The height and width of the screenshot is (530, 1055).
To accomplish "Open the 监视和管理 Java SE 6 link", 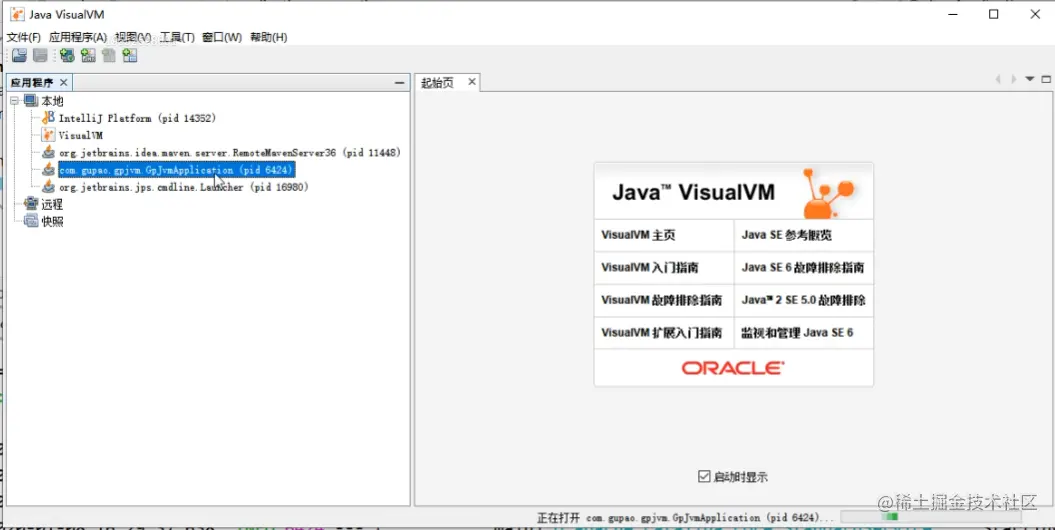I will tap(797, 332).
